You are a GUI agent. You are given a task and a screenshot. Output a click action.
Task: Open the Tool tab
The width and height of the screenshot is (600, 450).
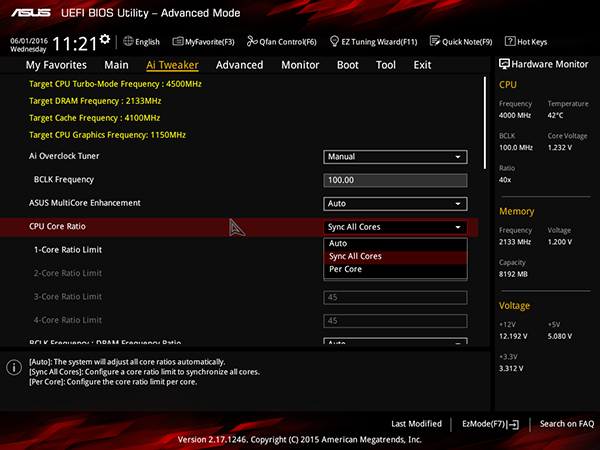pyautogui.click(x=386, y=65)
